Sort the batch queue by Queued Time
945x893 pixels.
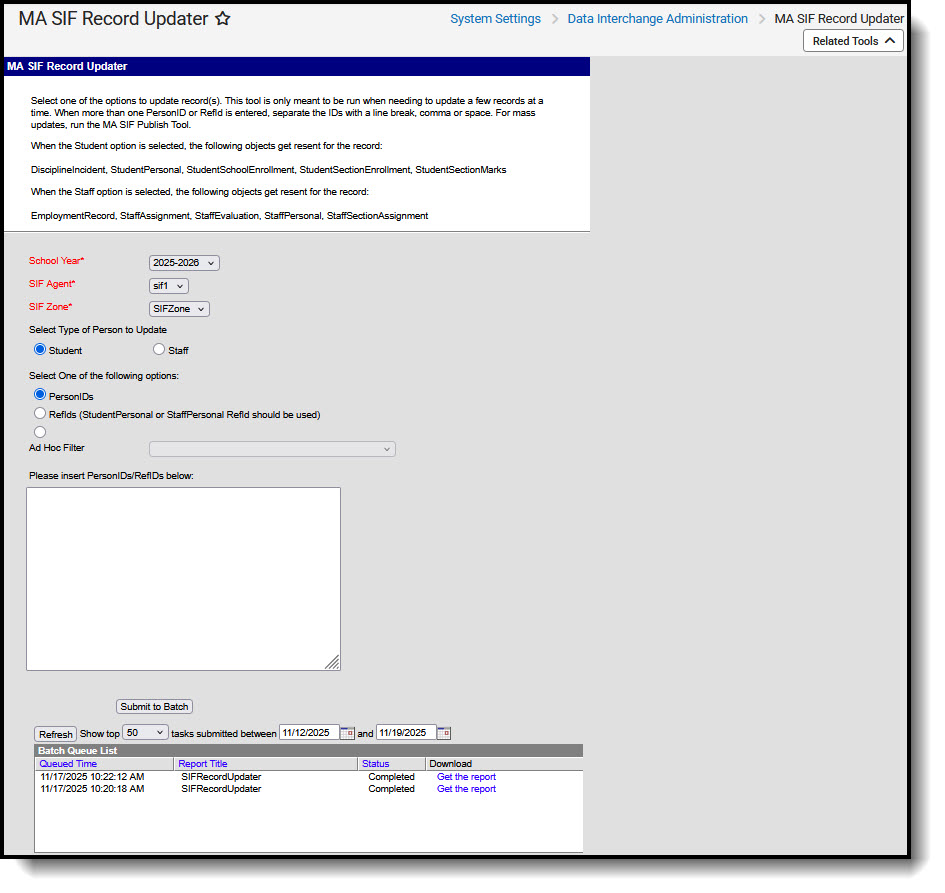(67, 763)
